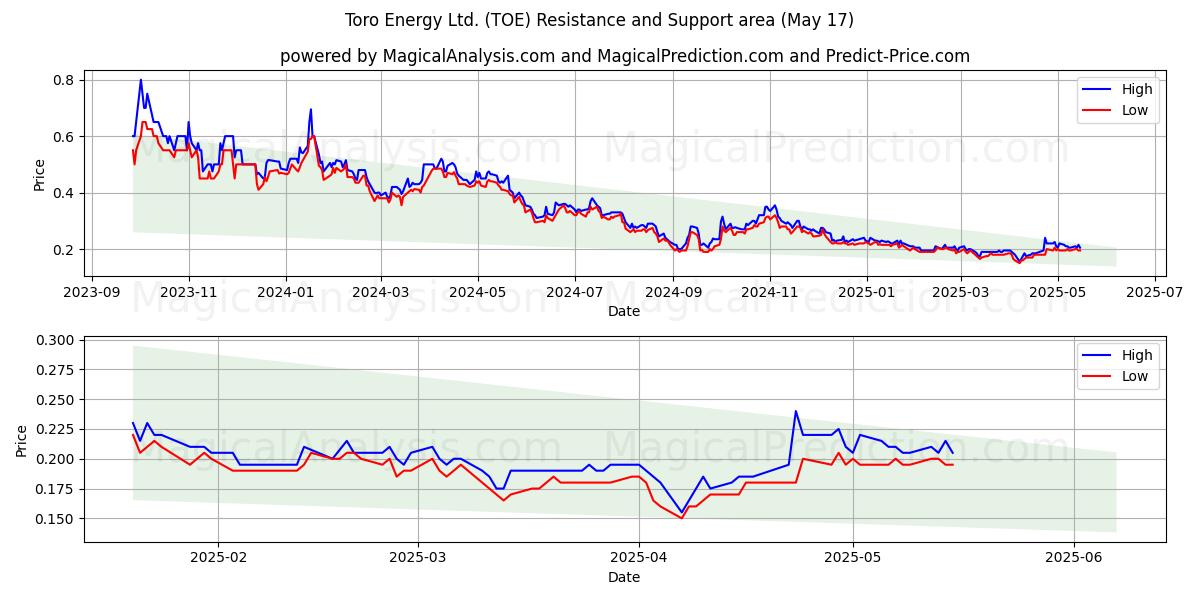This screenshot has width=1200, height=600.
Task: Click the top chart 'Date' axis label
Action: point(625,311)
